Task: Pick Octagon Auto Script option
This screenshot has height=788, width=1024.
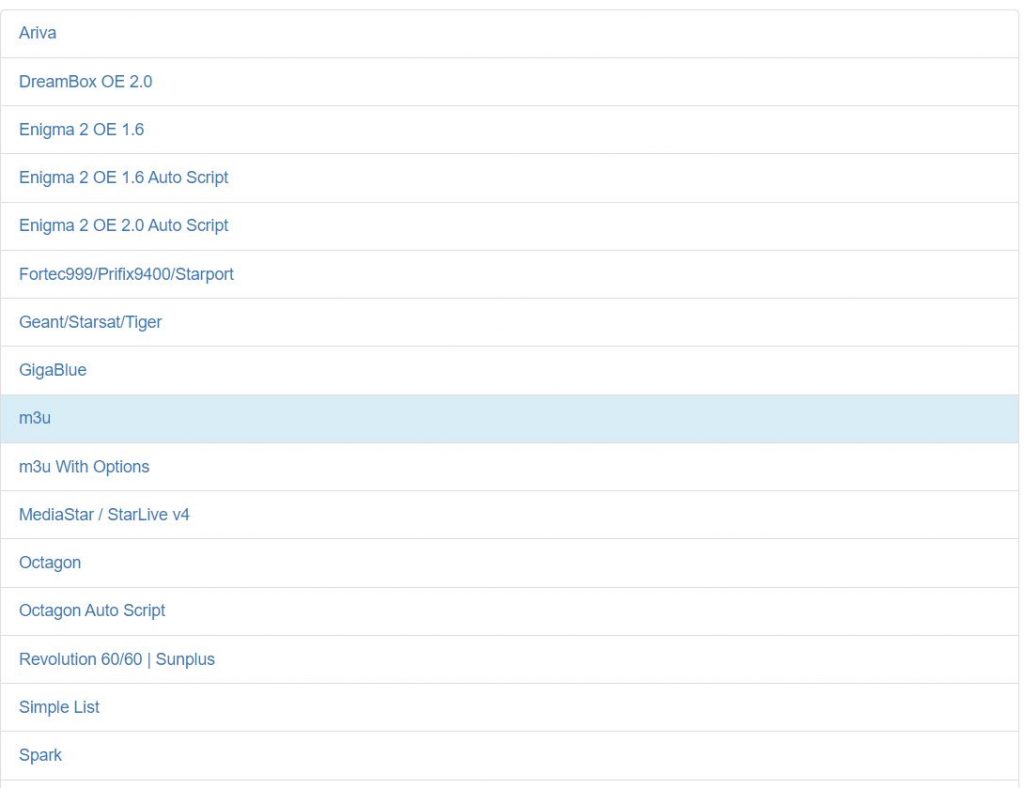Action: click(509, 611)
